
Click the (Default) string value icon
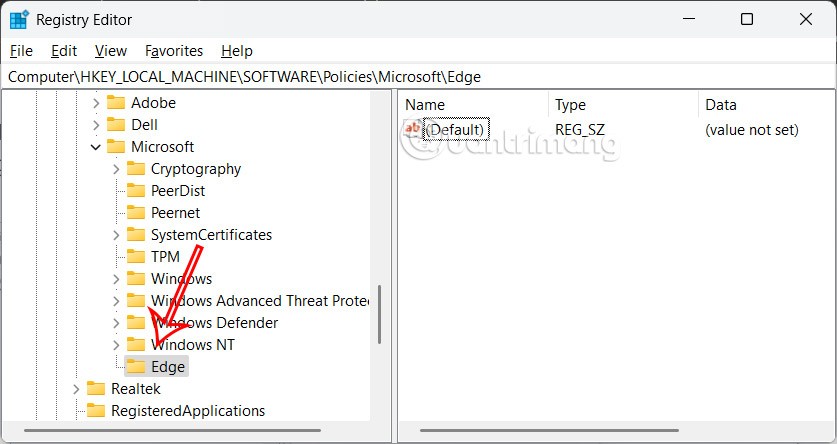point(413,129)
